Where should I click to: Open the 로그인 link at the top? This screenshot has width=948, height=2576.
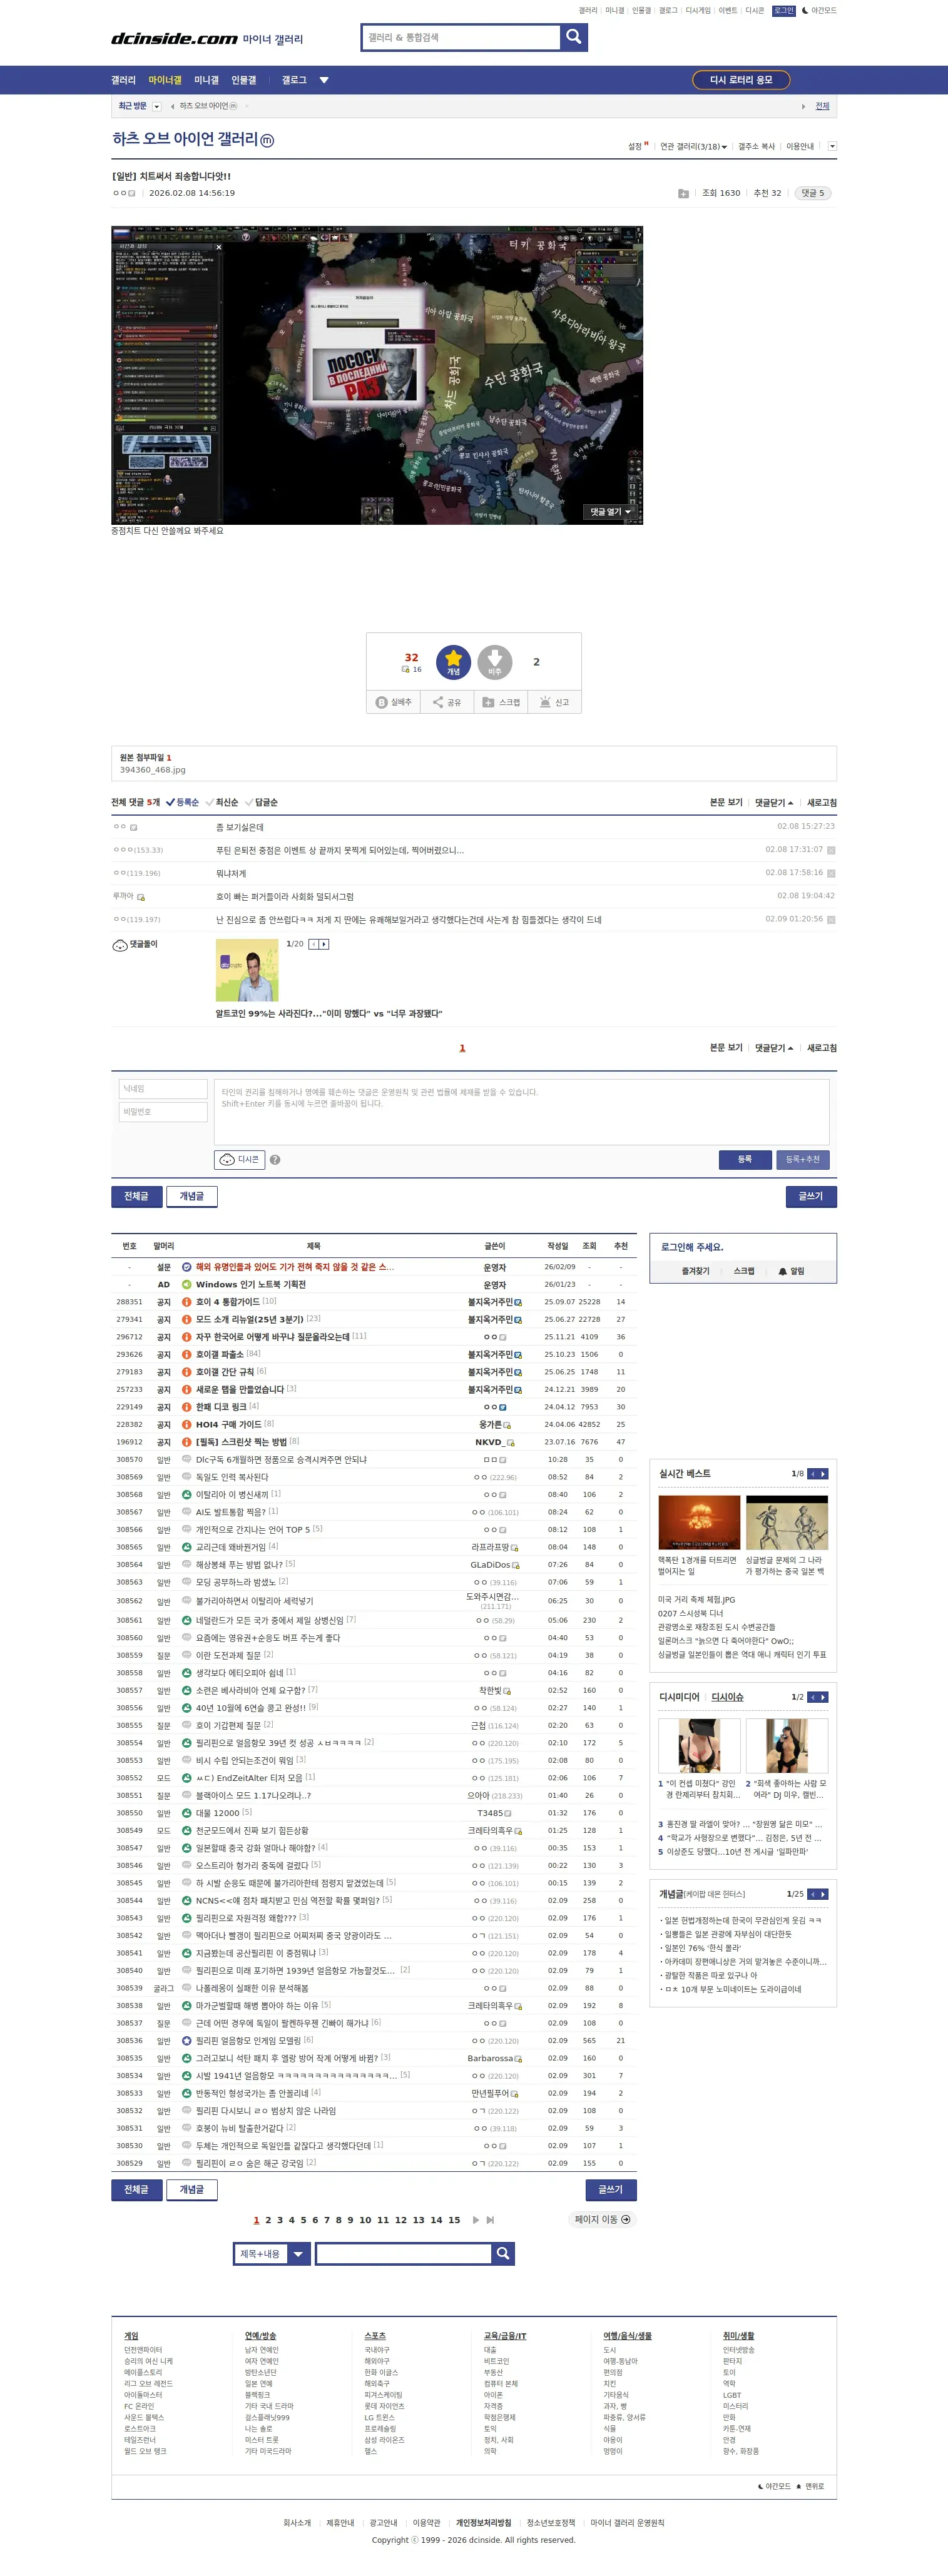click(784, 11)
